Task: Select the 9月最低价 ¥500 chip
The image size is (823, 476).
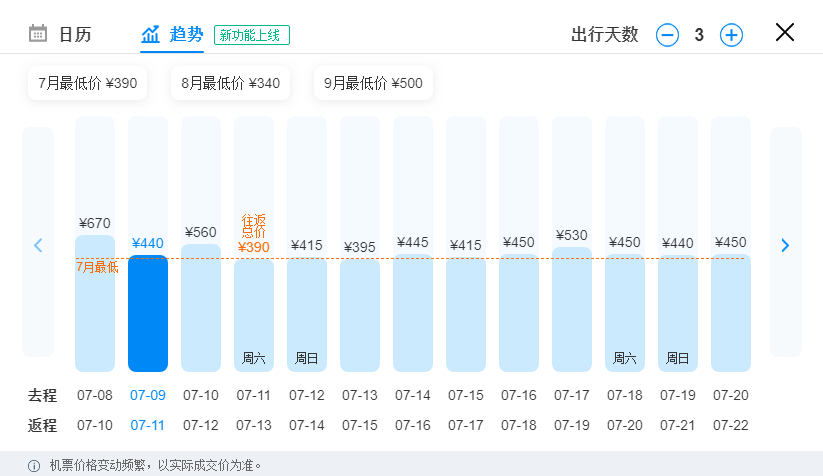Action: (373, 83)
